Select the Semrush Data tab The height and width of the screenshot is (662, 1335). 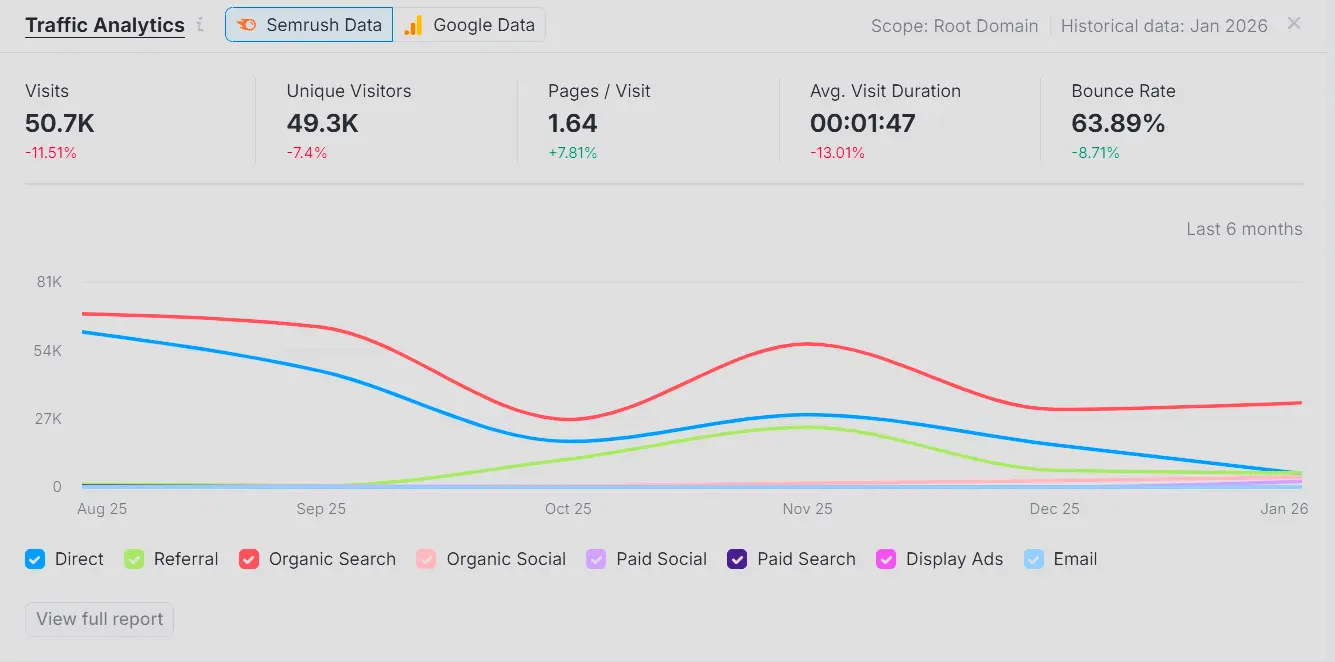point(309,25)
